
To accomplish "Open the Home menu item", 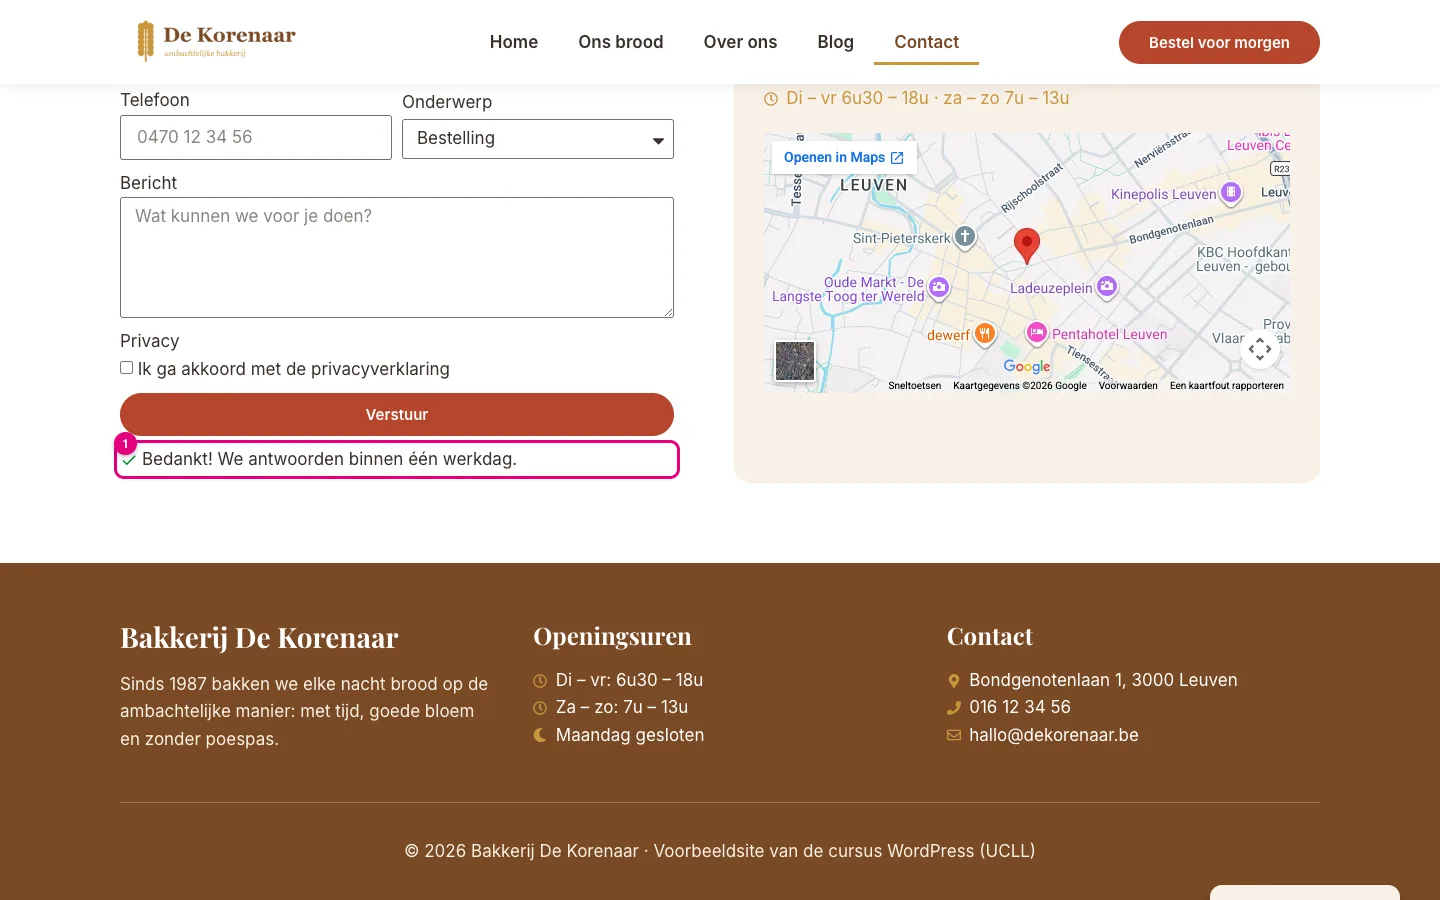I will [514, 42].
